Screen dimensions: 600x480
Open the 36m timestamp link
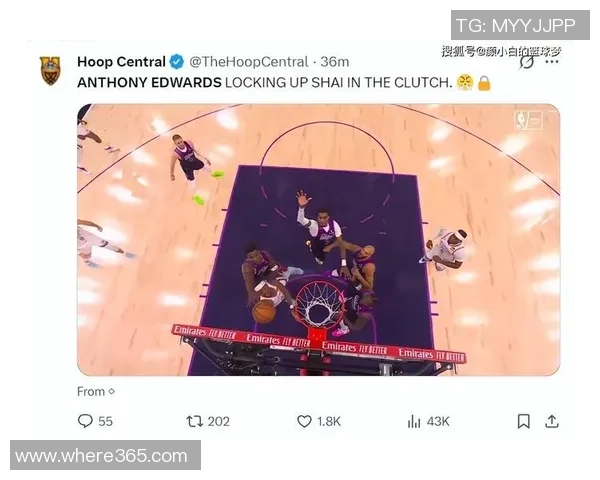pyautogui.click(x=334, y=62)
